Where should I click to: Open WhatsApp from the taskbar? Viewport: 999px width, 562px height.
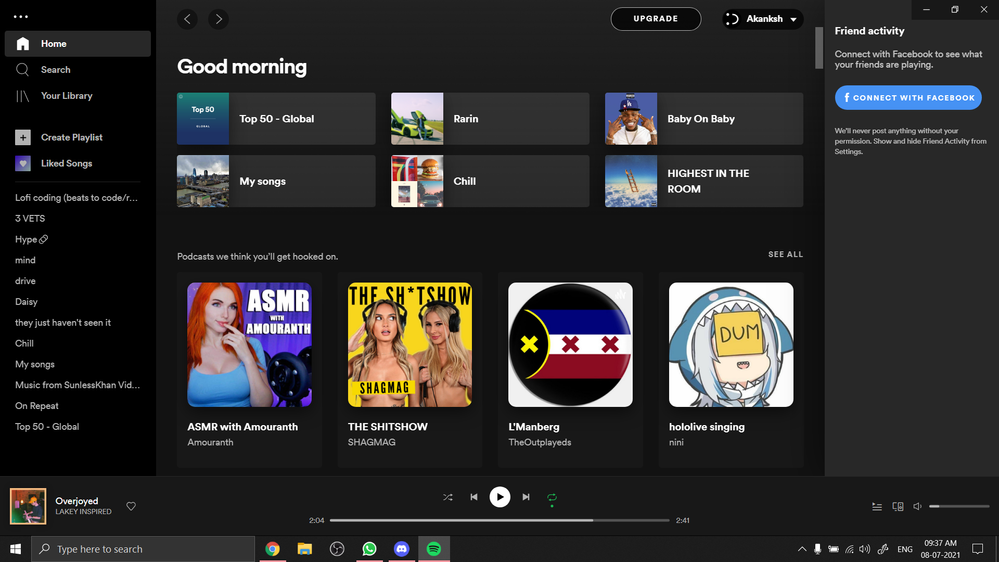click(x=369, y=549)
